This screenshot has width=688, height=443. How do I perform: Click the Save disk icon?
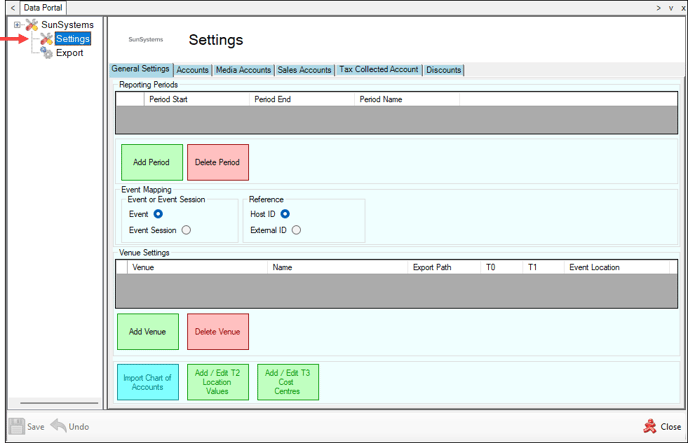tap(17, 426)
